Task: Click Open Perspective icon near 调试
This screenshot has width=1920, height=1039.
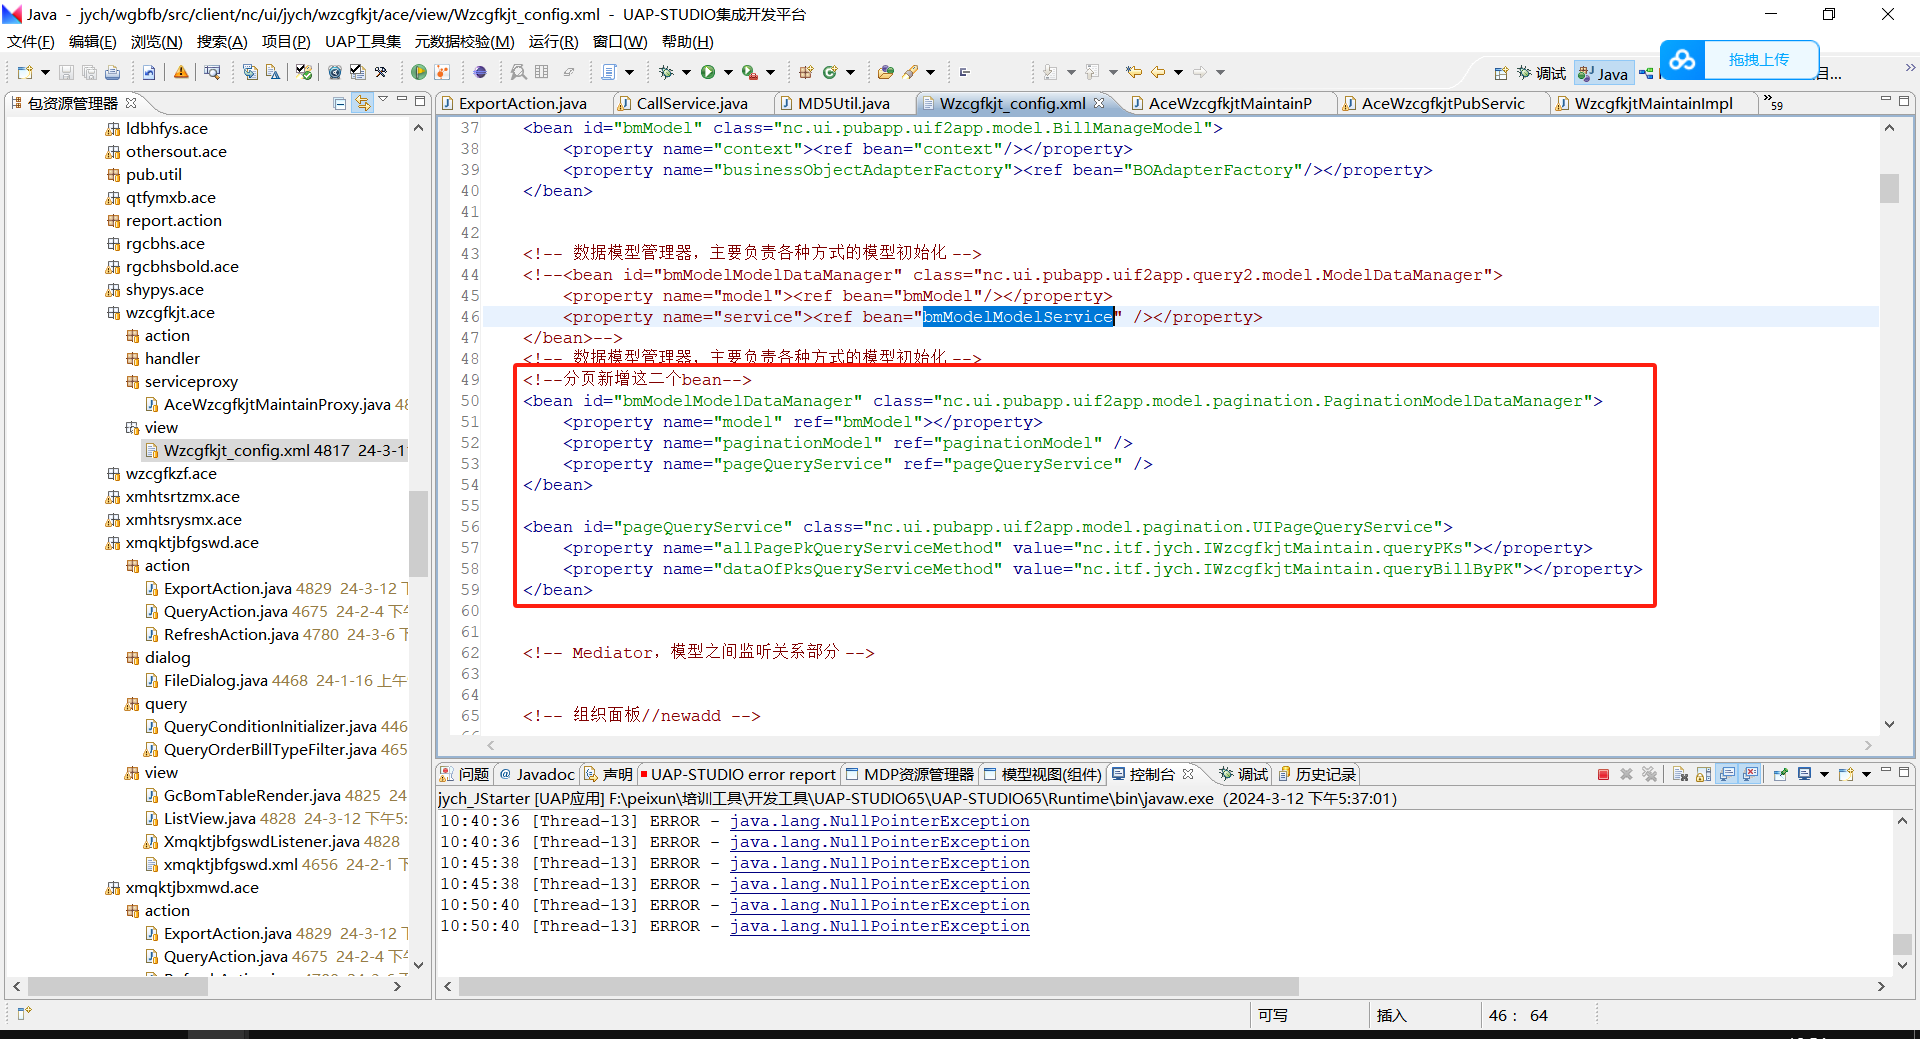Action: (x=1501, y=73)
